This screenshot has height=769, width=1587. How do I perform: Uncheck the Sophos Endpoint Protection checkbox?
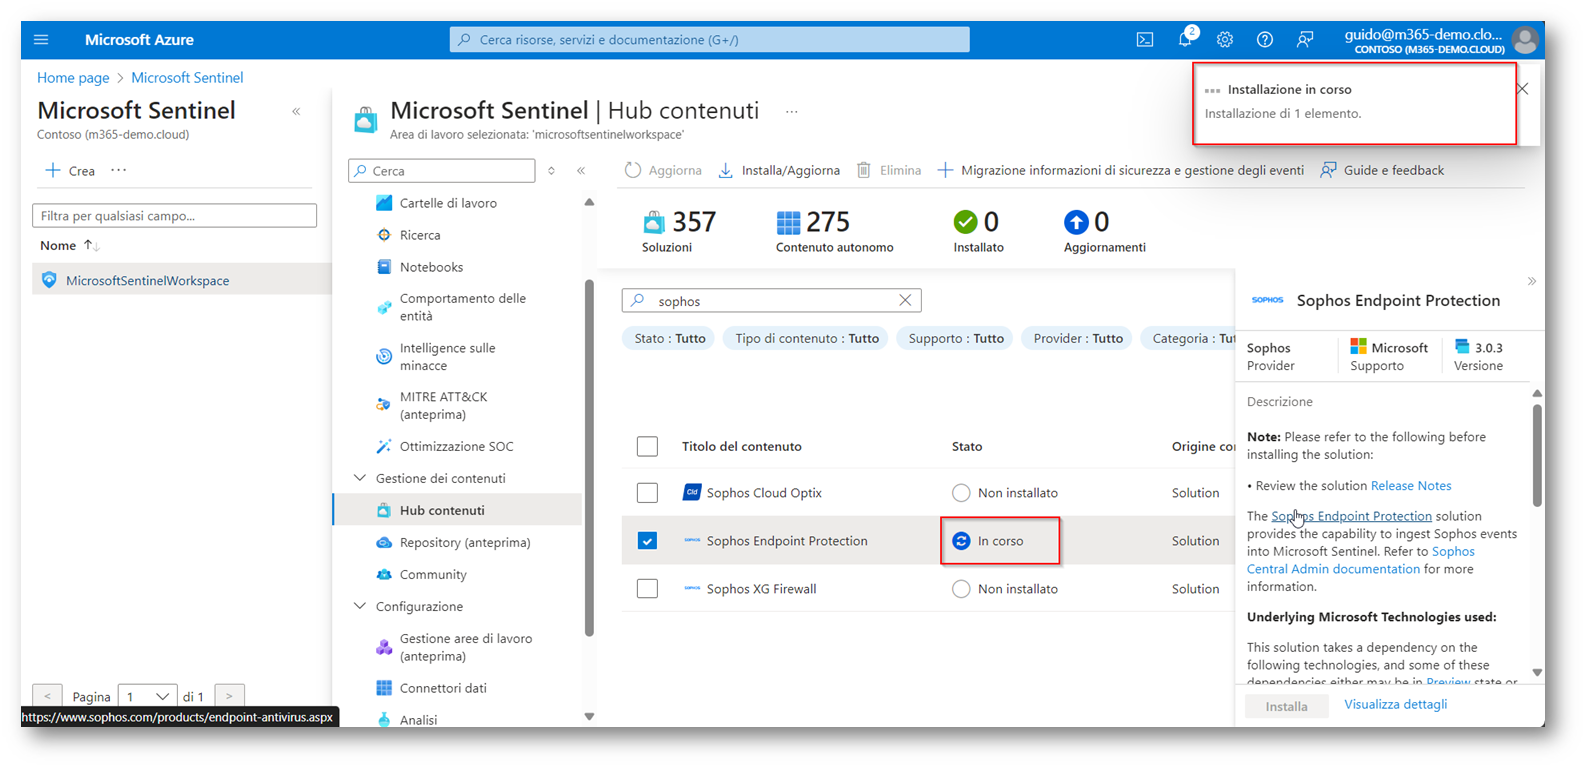point(647,540)
